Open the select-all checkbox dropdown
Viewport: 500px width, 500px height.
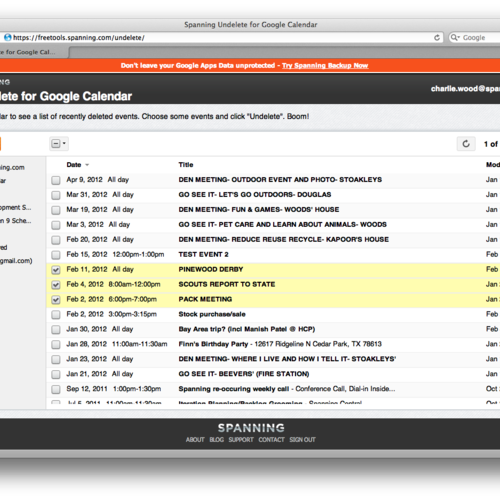[59, 144]
